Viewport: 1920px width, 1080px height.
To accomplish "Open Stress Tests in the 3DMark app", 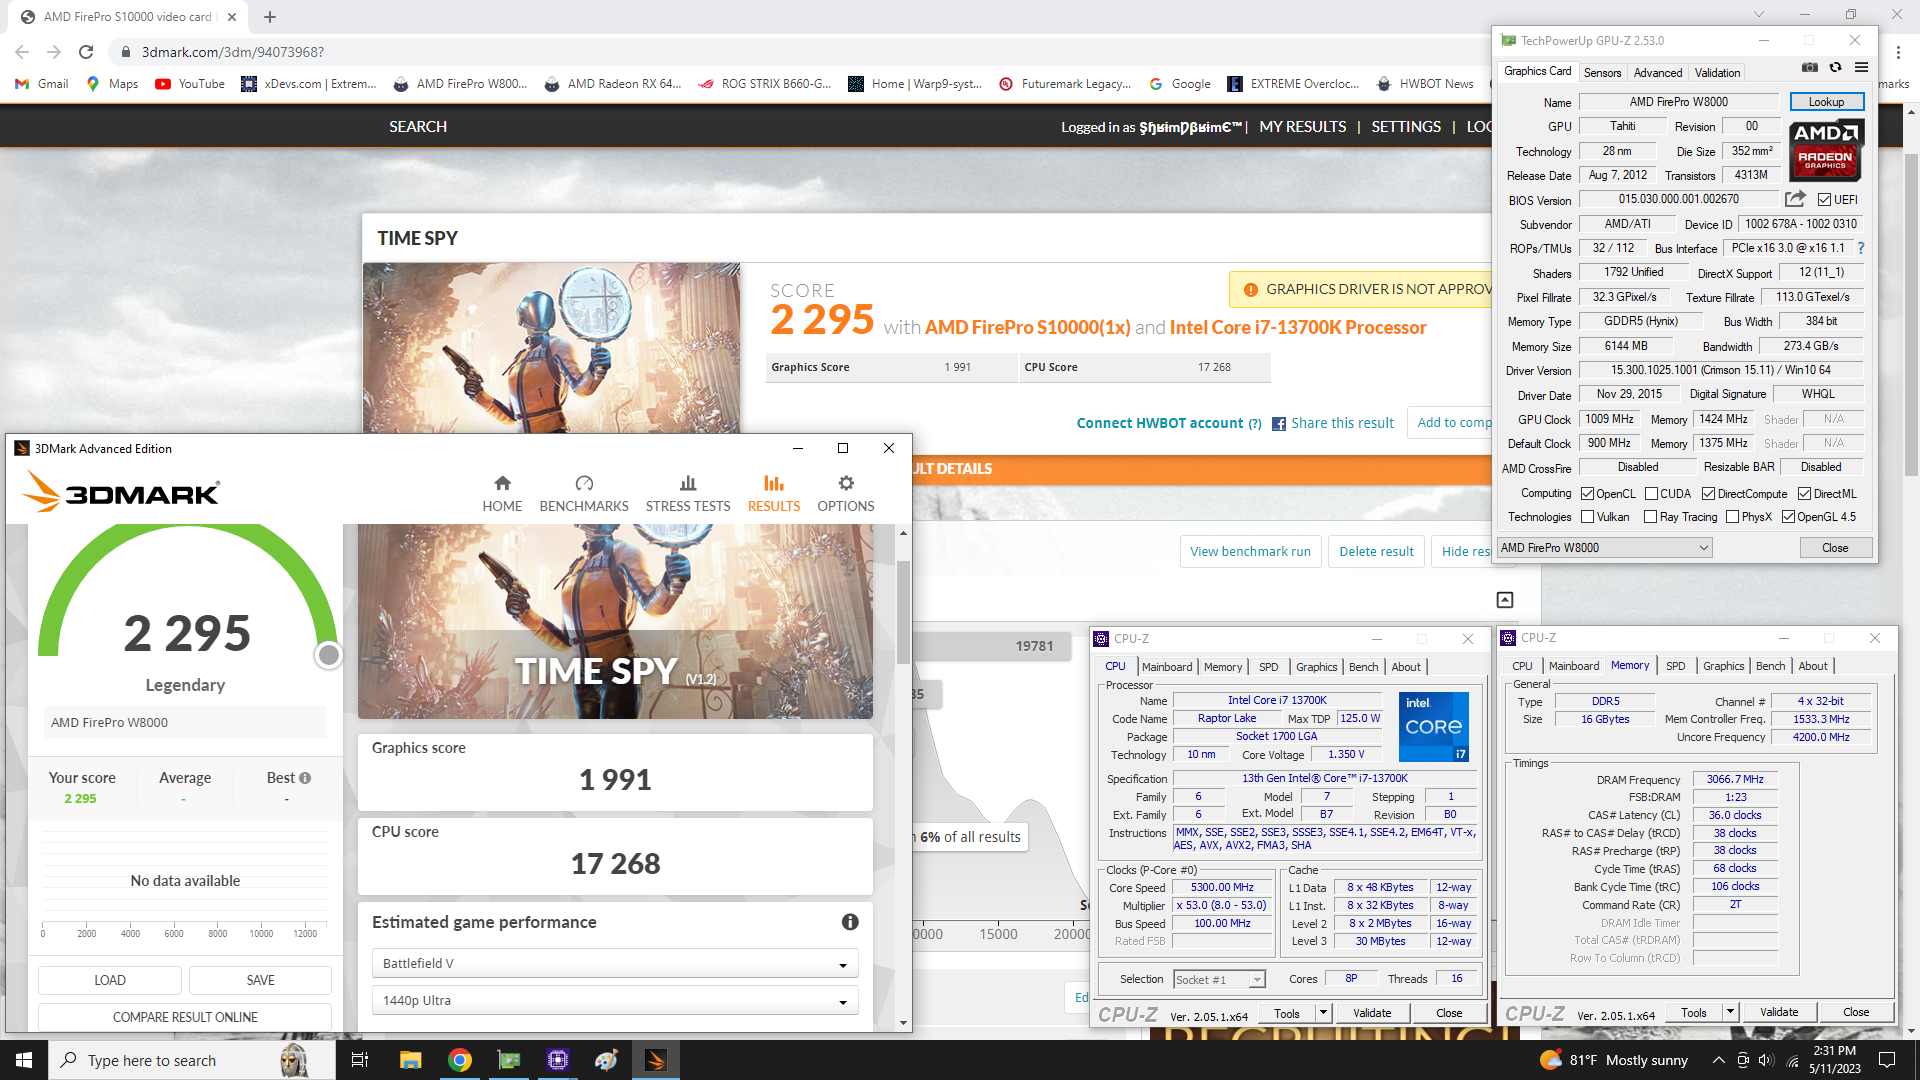I will [x=688, y=494].
